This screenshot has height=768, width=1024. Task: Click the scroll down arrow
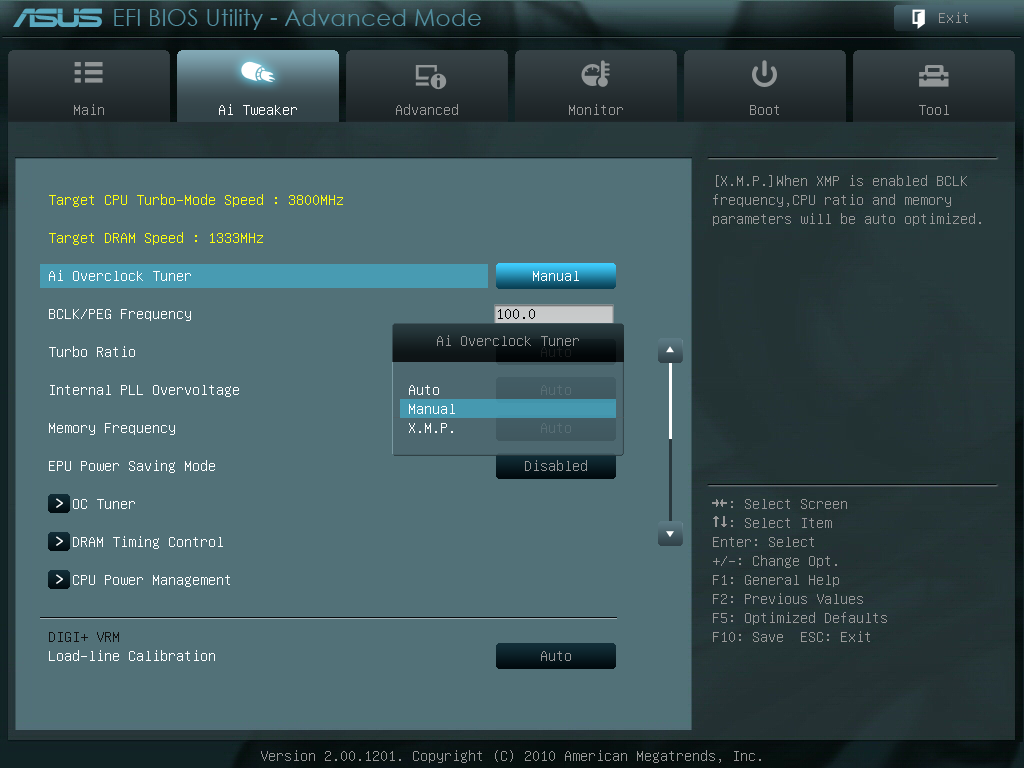[x=670, y=534]
